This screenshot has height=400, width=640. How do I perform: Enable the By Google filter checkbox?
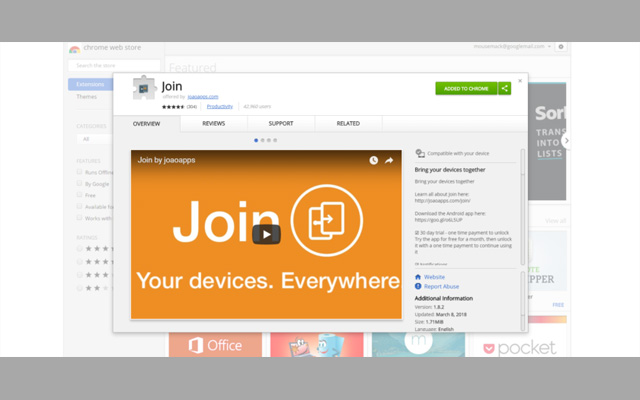coord(79,183)
